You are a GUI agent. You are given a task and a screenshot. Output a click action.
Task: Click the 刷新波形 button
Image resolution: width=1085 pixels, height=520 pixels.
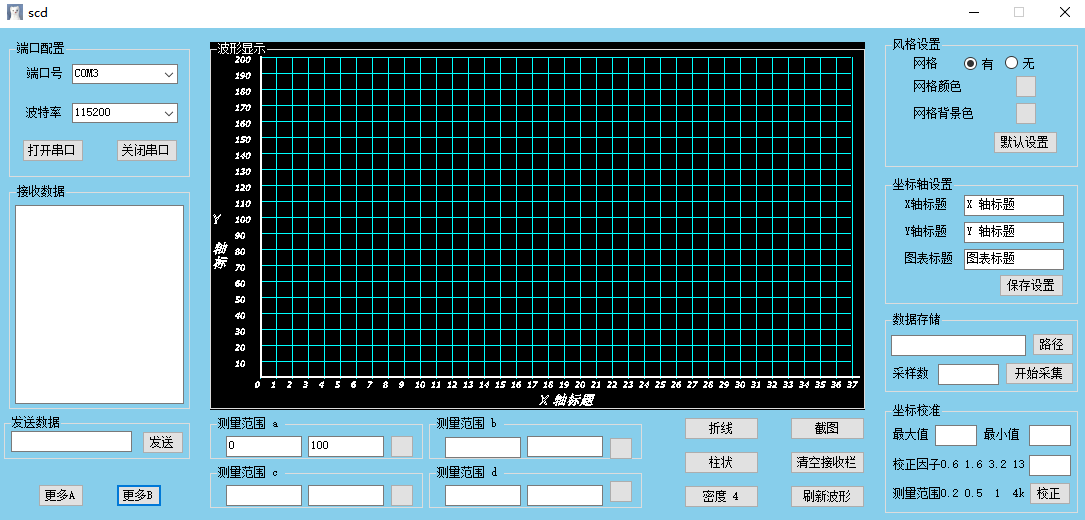827,496
